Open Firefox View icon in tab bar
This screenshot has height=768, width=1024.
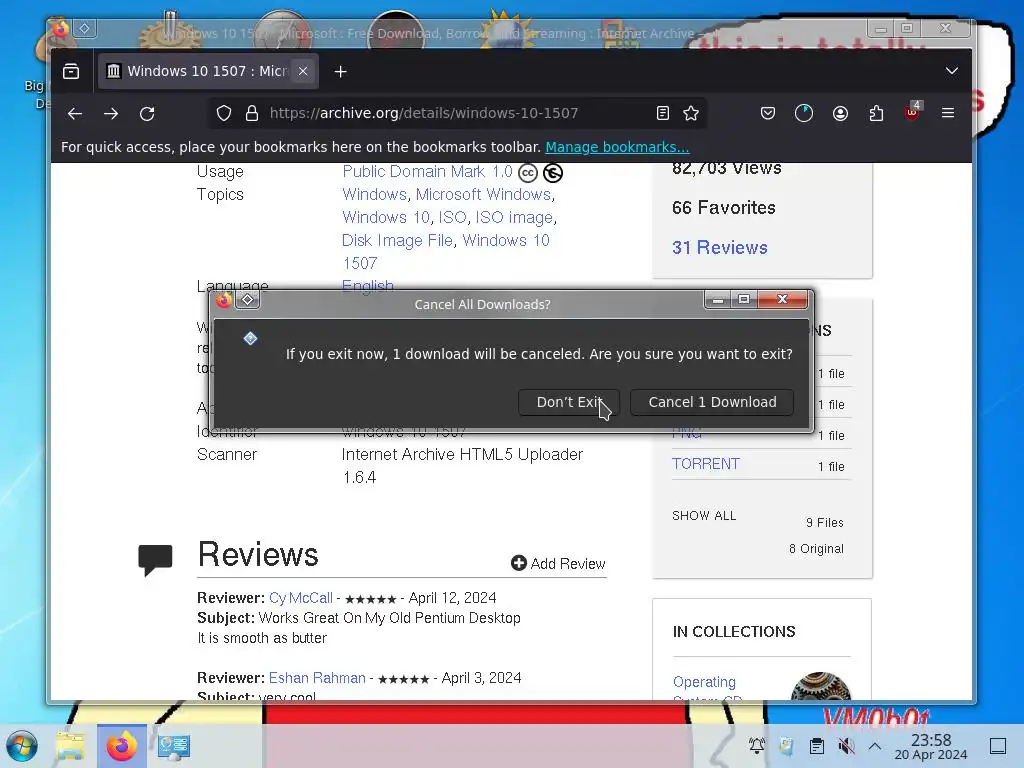click(x=71, y=71)
